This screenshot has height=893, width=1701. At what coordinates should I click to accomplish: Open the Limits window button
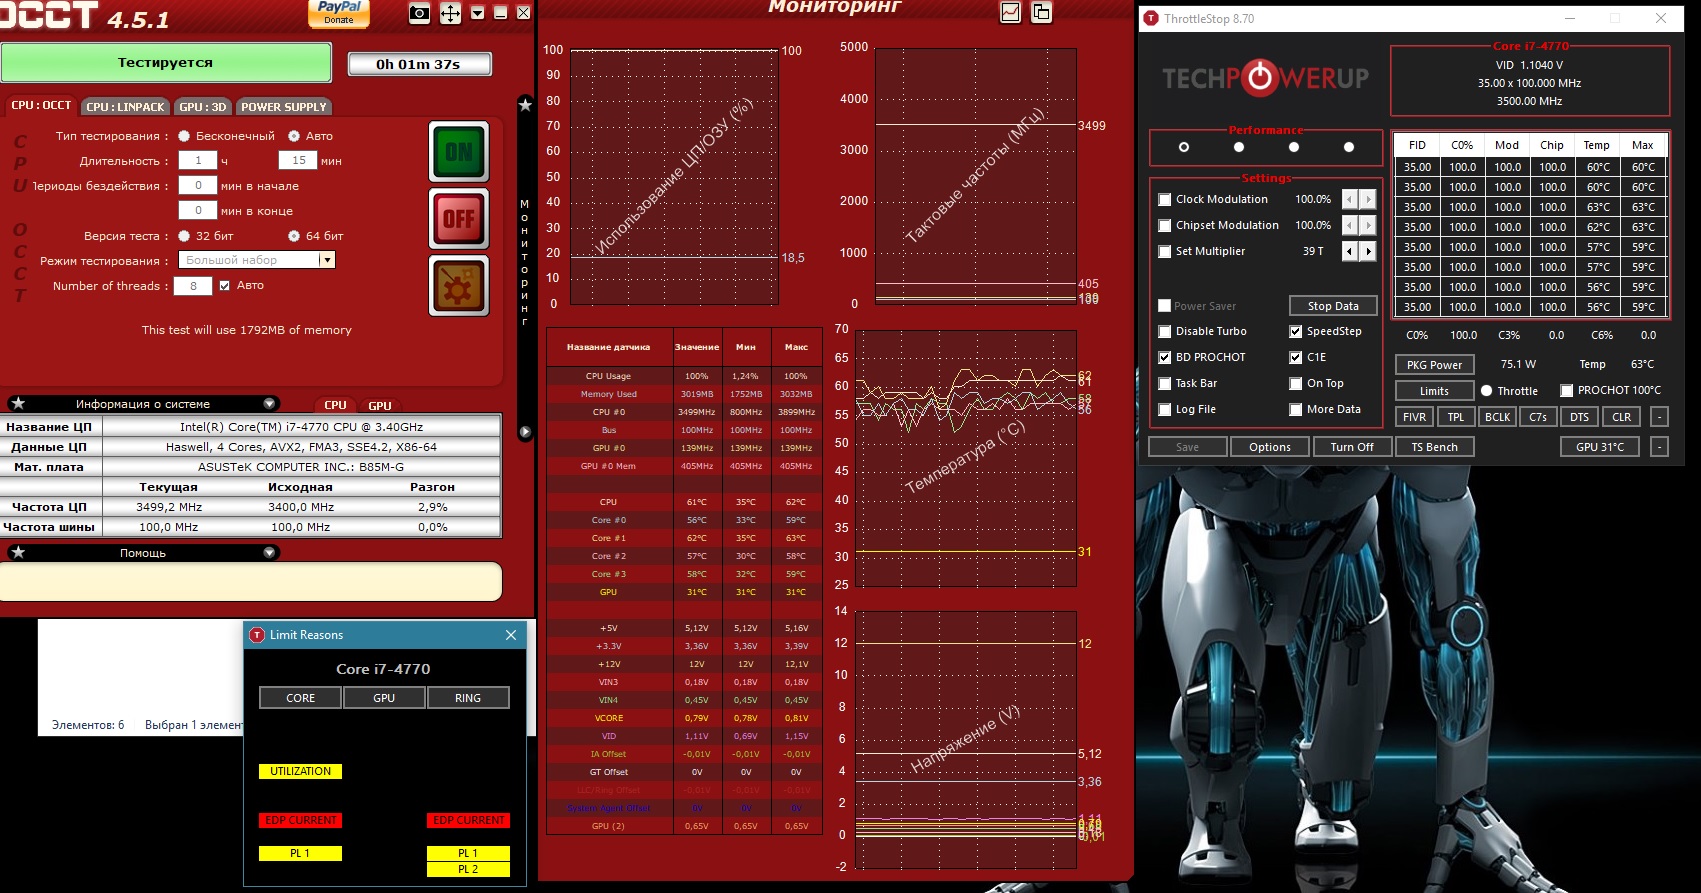coord(1434,391)
